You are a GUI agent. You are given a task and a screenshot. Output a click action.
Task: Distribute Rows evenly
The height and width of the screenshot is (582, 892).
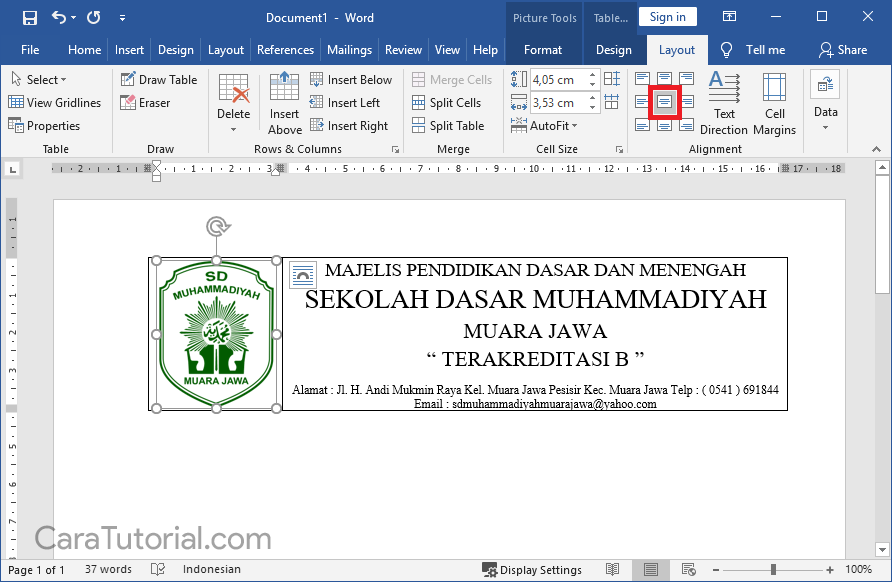pos(612,79)
